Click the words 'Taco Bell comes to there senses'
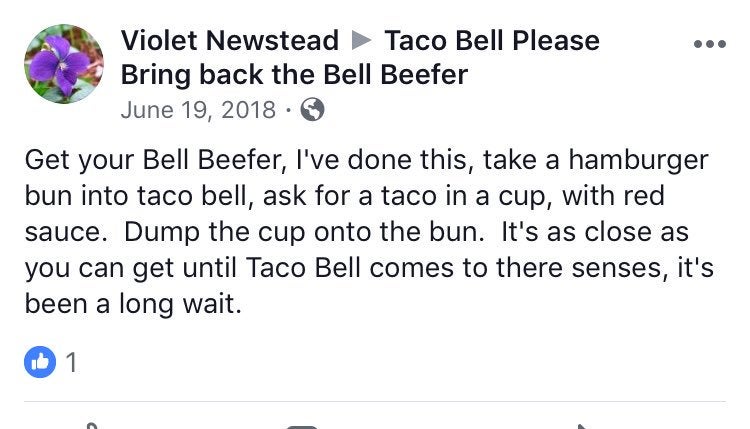Viewport: 750px width, 429px height. (x=453, y=267)
